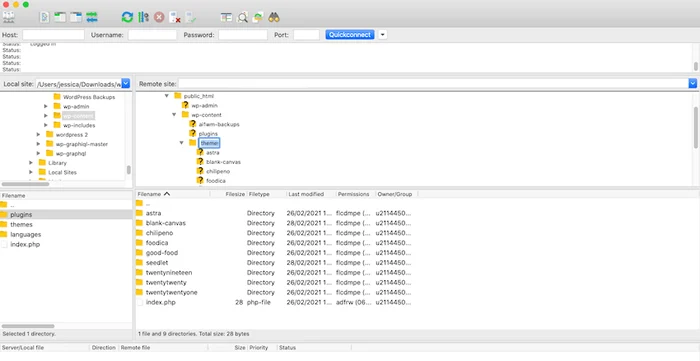Image resolution: width=700 pixels, height=361 pixels.
Task: Click the message log scrollbar
Action: point(696,66)
